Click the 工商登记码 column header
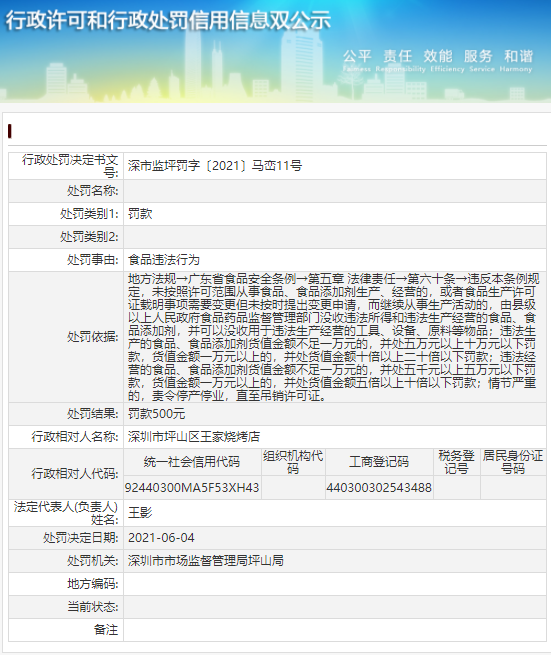Image resolution: width=551 pixels, height=655 pixels. 379,462
